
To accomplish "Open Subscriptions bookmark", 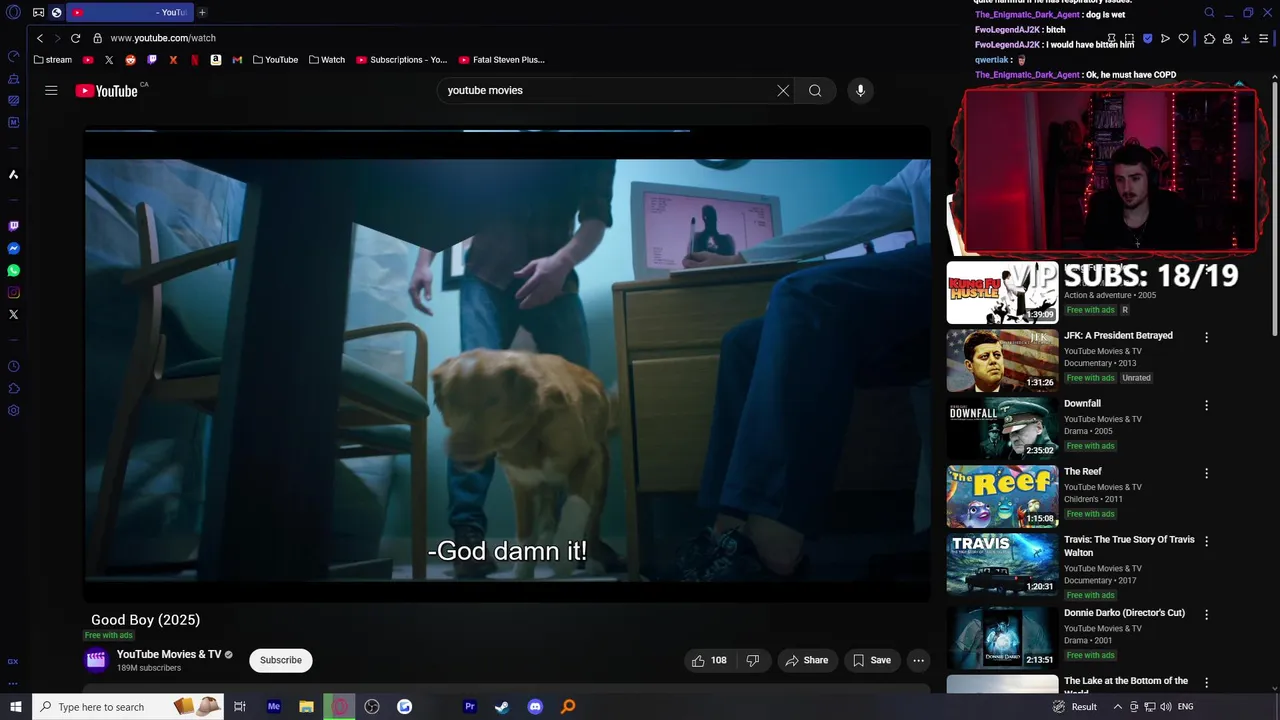I will (402, 60).
